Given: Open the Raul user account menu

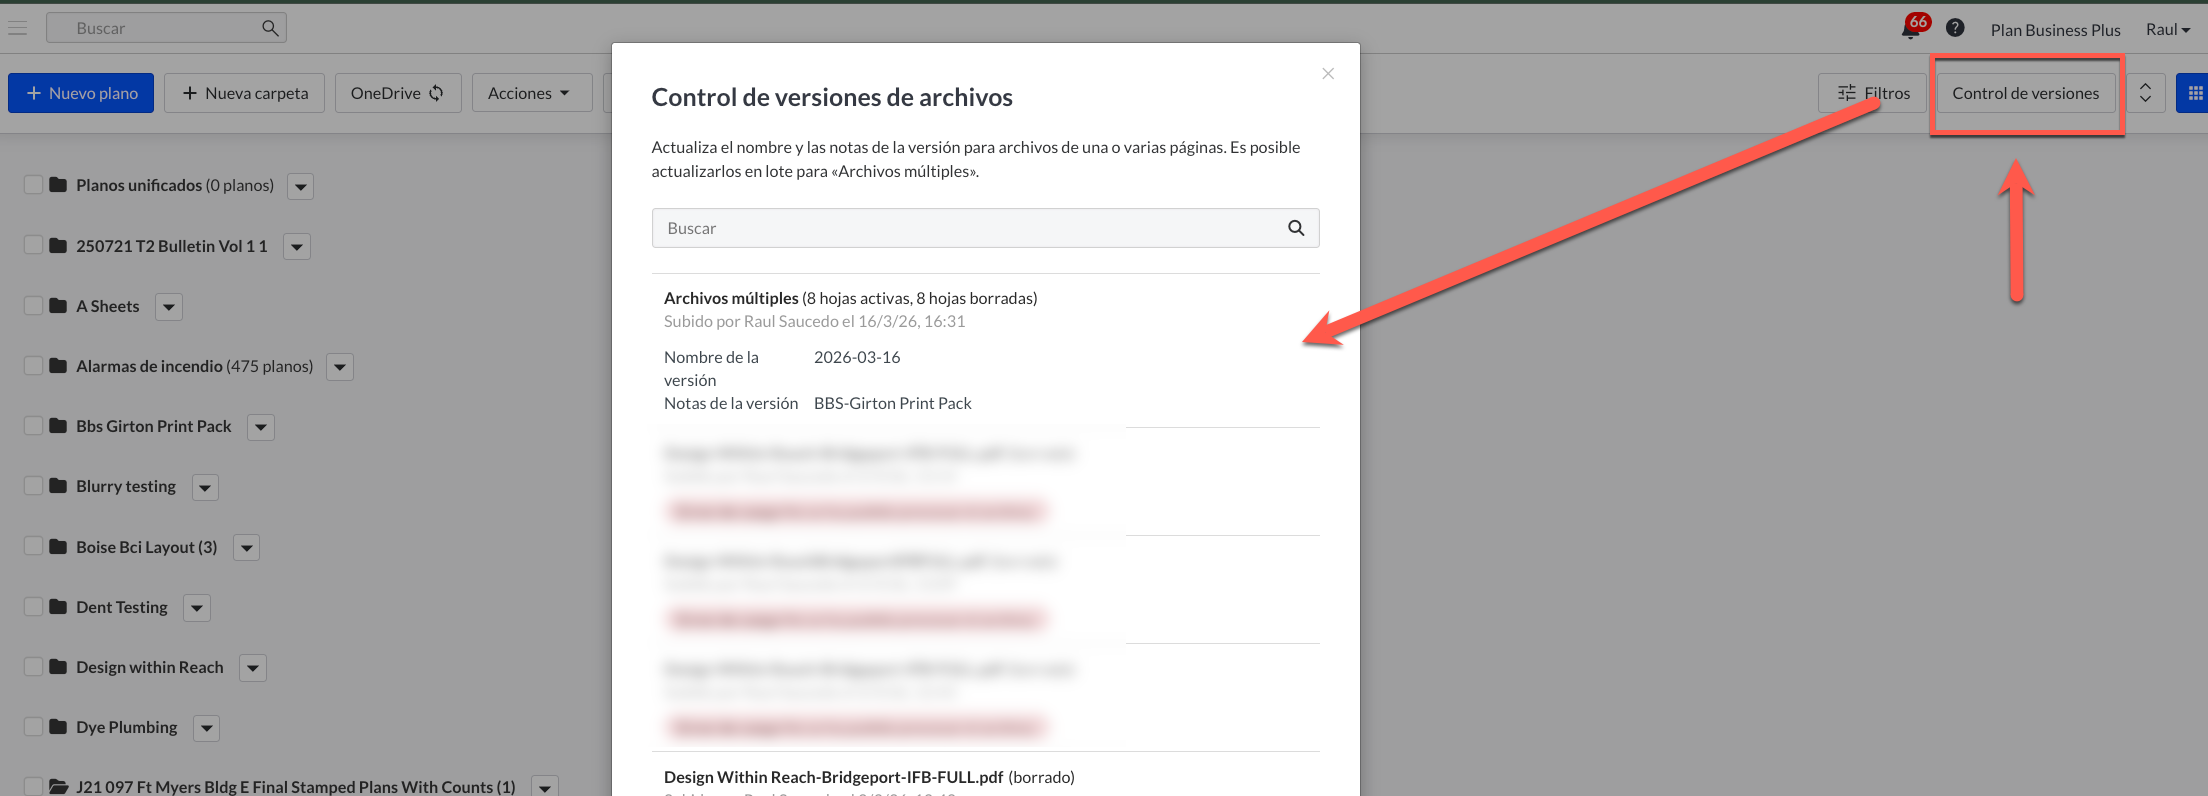Looking at the screenshot, I should click(x=2167, y=29).
